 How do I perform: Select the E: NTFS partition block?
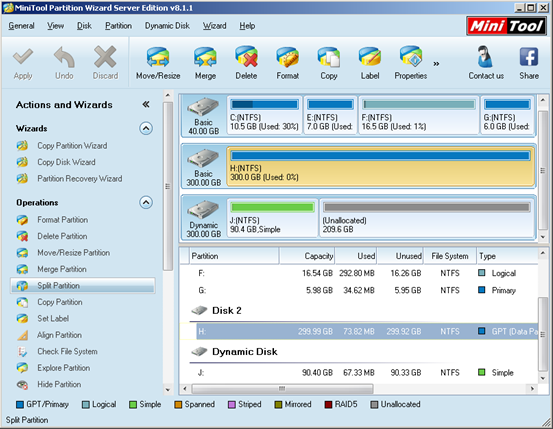(330, 115)
